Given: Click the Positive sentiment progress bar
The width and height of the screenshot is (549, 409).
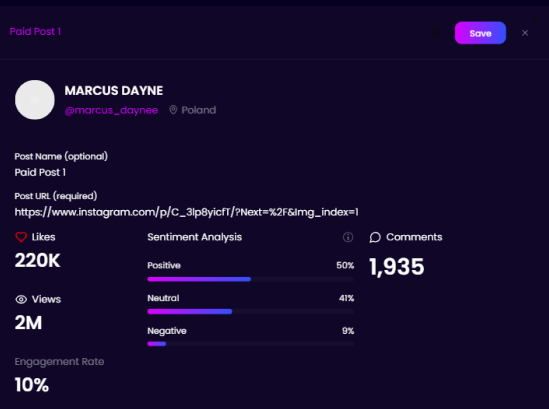Looking at the screenshot, I should 251,279.
